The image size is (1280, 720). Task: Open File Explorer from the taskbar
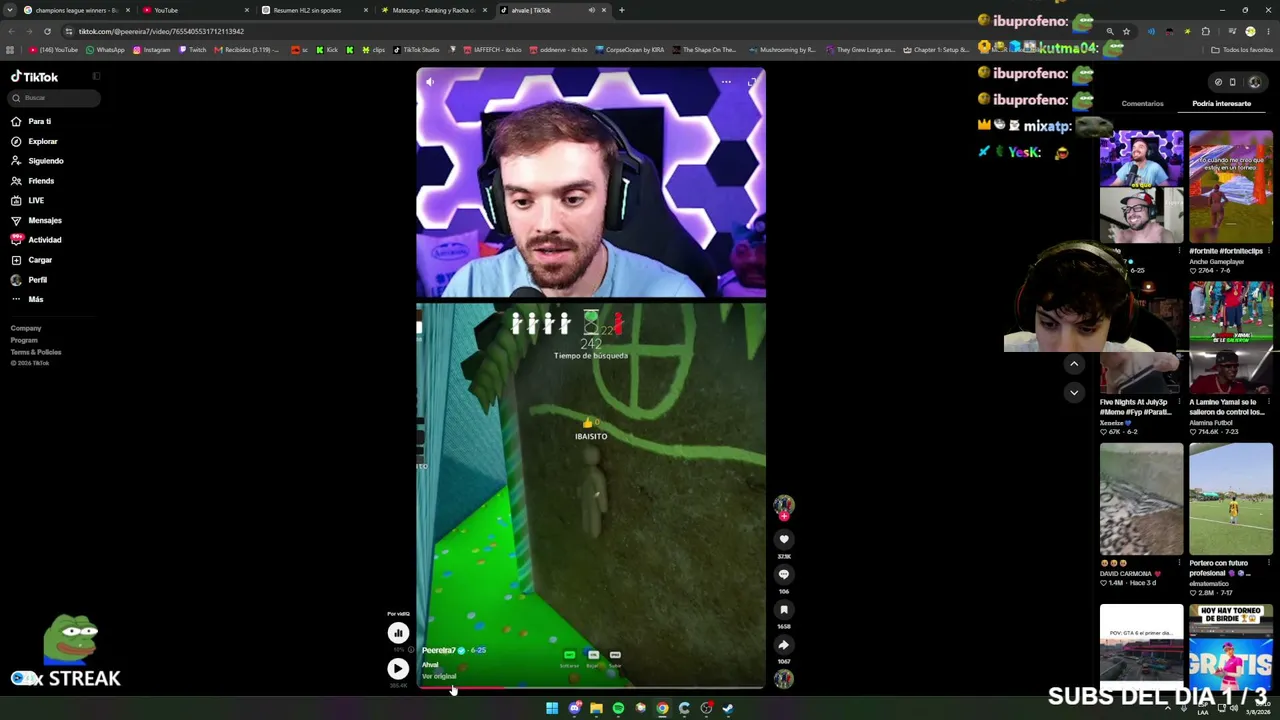pyautogui.click(x=596, y=708)
